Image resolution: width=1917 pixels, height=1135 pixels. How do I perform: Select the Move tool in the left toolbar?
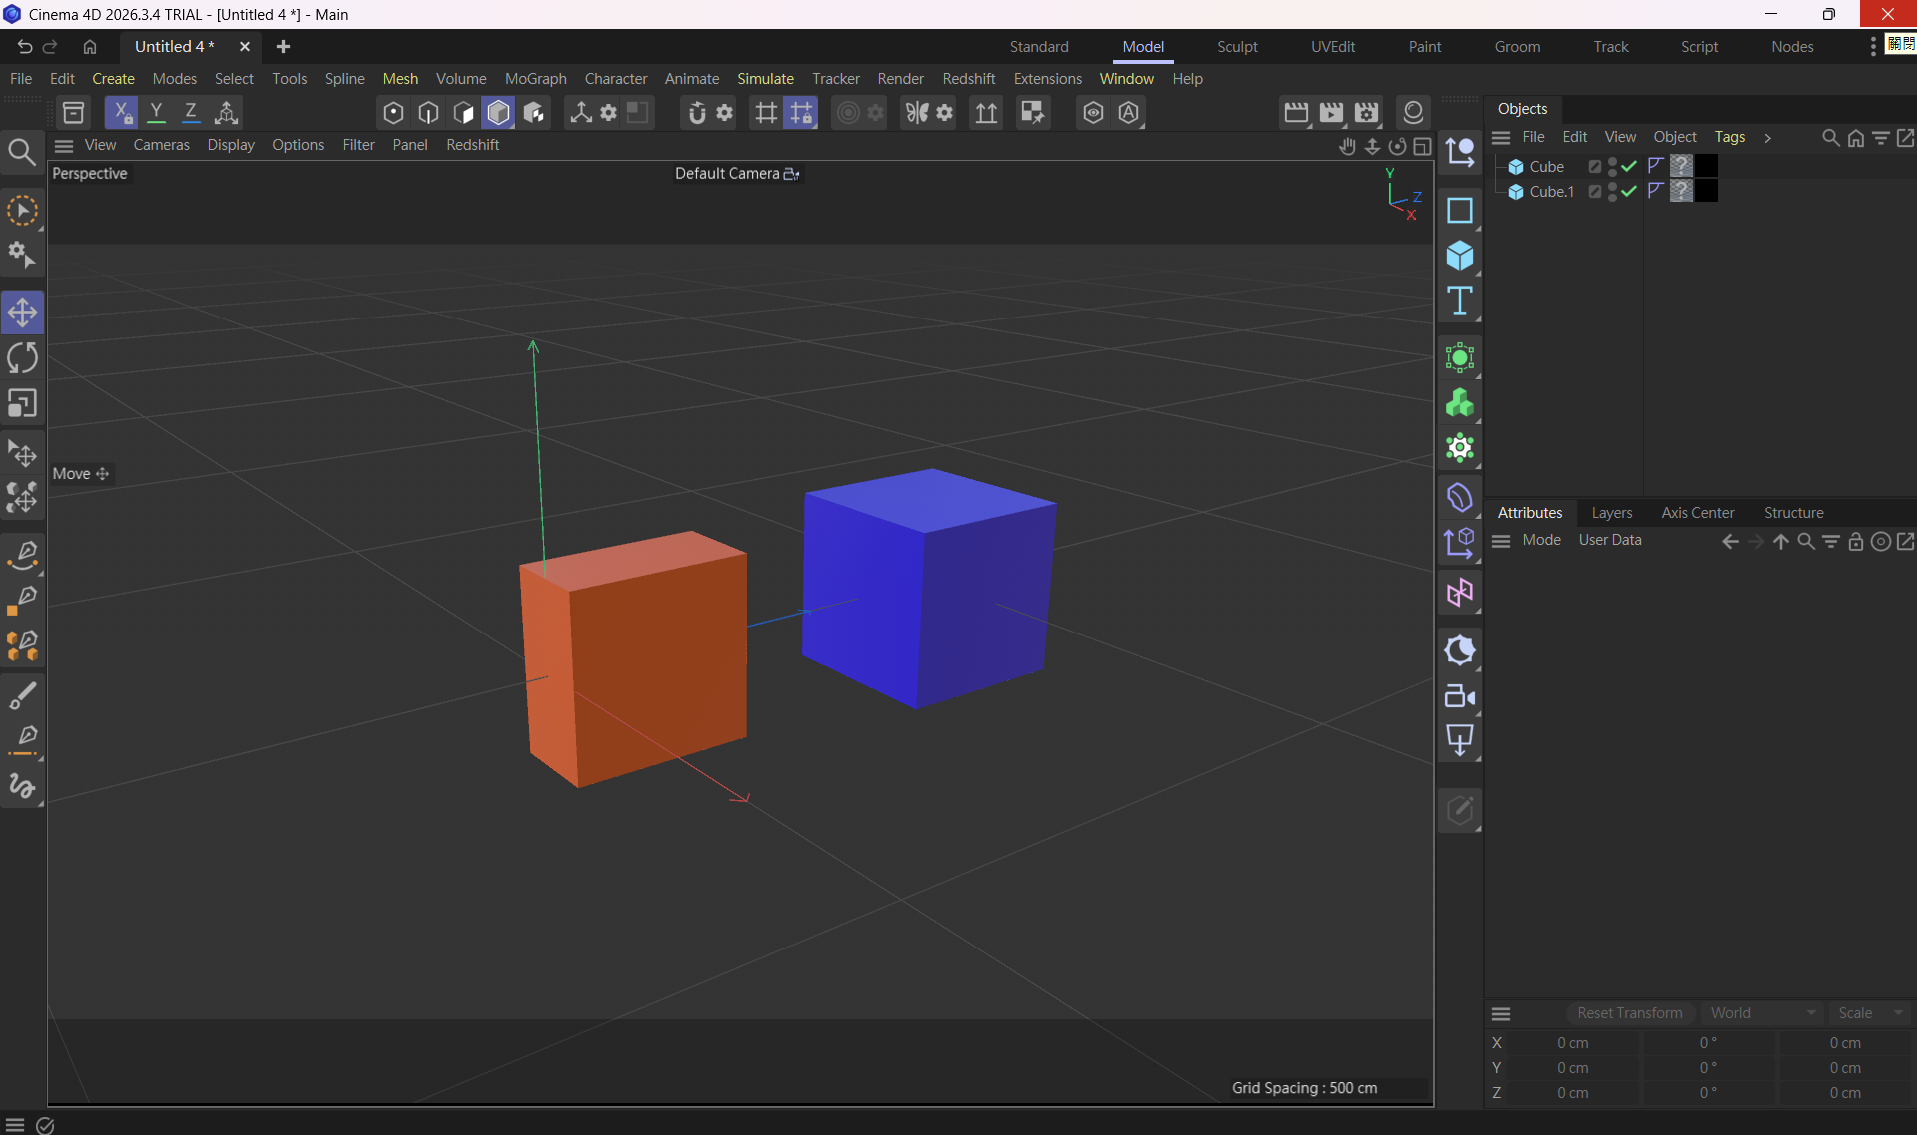[x=22, y=312]
